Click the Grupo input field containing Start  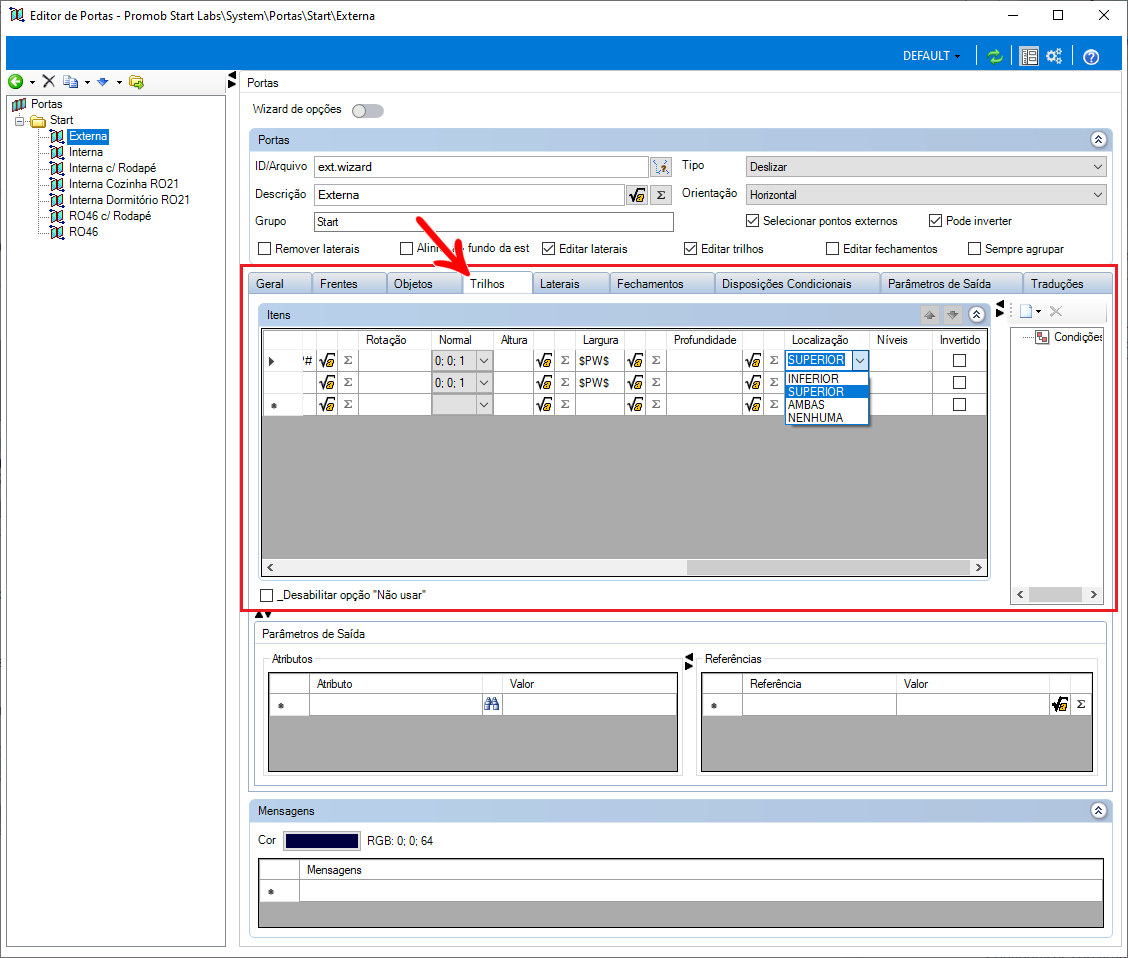[x=494, y=222]
